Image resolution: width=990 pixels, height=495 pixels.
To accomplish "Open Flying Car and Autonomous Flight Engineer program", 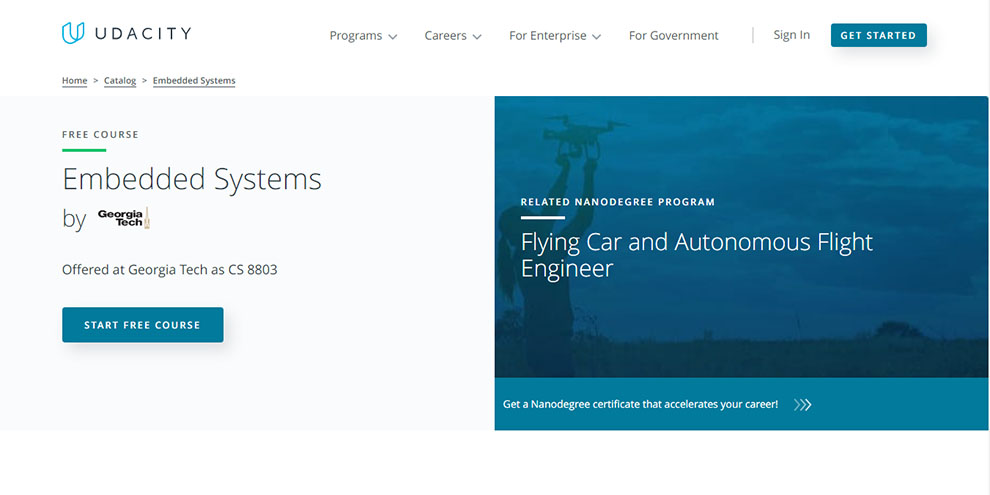I will pos(696,255).
